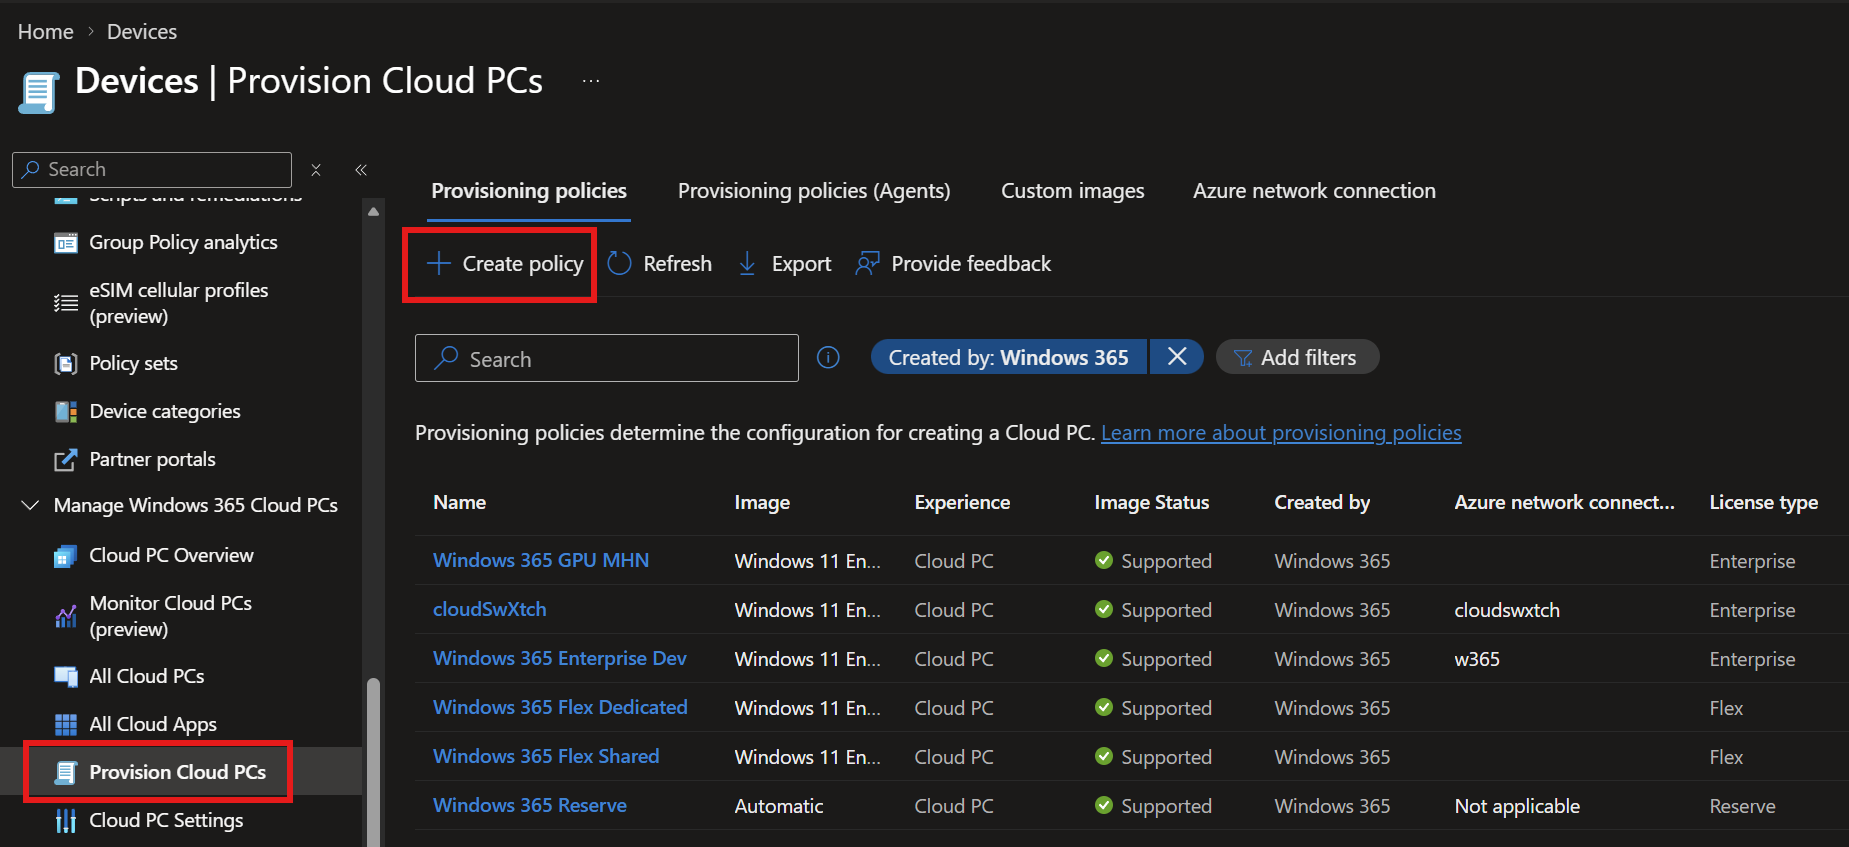Click the info icon beside search box
Image resolution: width=1849 pixels, height=847 pixels.
pyautogui.click(x=828, y=358)
